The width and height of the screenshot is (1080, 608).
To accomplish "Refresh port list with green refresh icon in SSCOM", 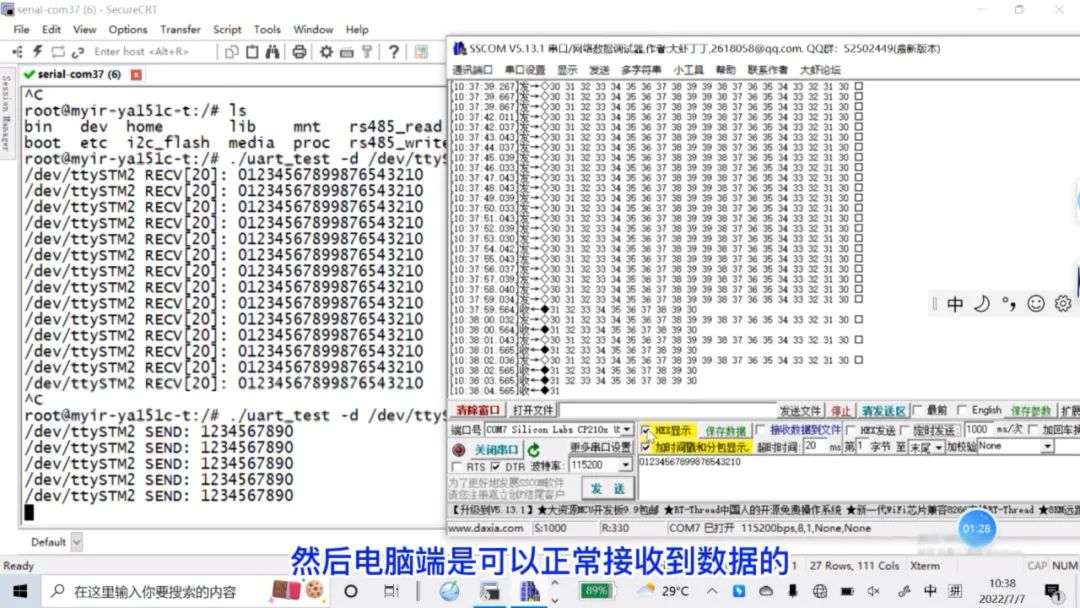I will tap(534, 450).
